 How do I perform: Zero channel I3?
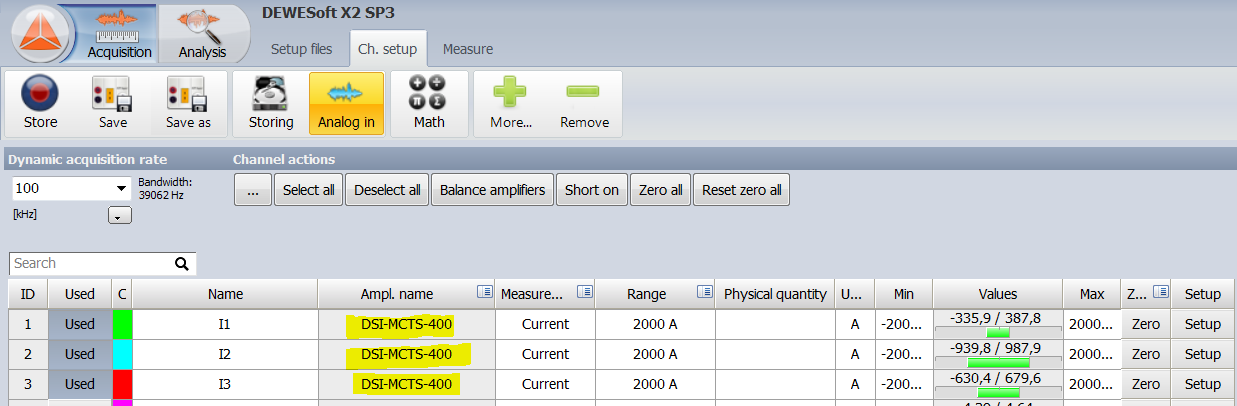coord(1146,384)
